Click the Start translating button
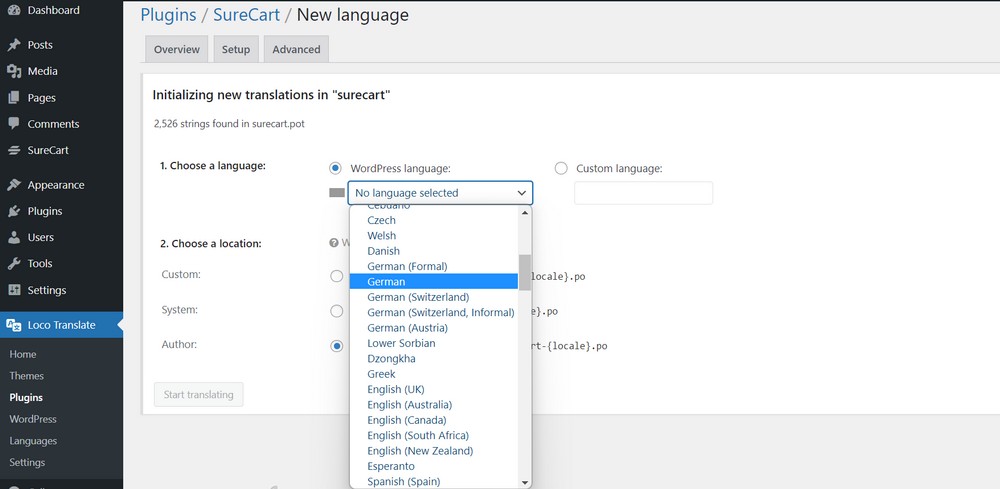Image resolution: width=1000 pixels, height=489 pixels. (x=198, y=395)
